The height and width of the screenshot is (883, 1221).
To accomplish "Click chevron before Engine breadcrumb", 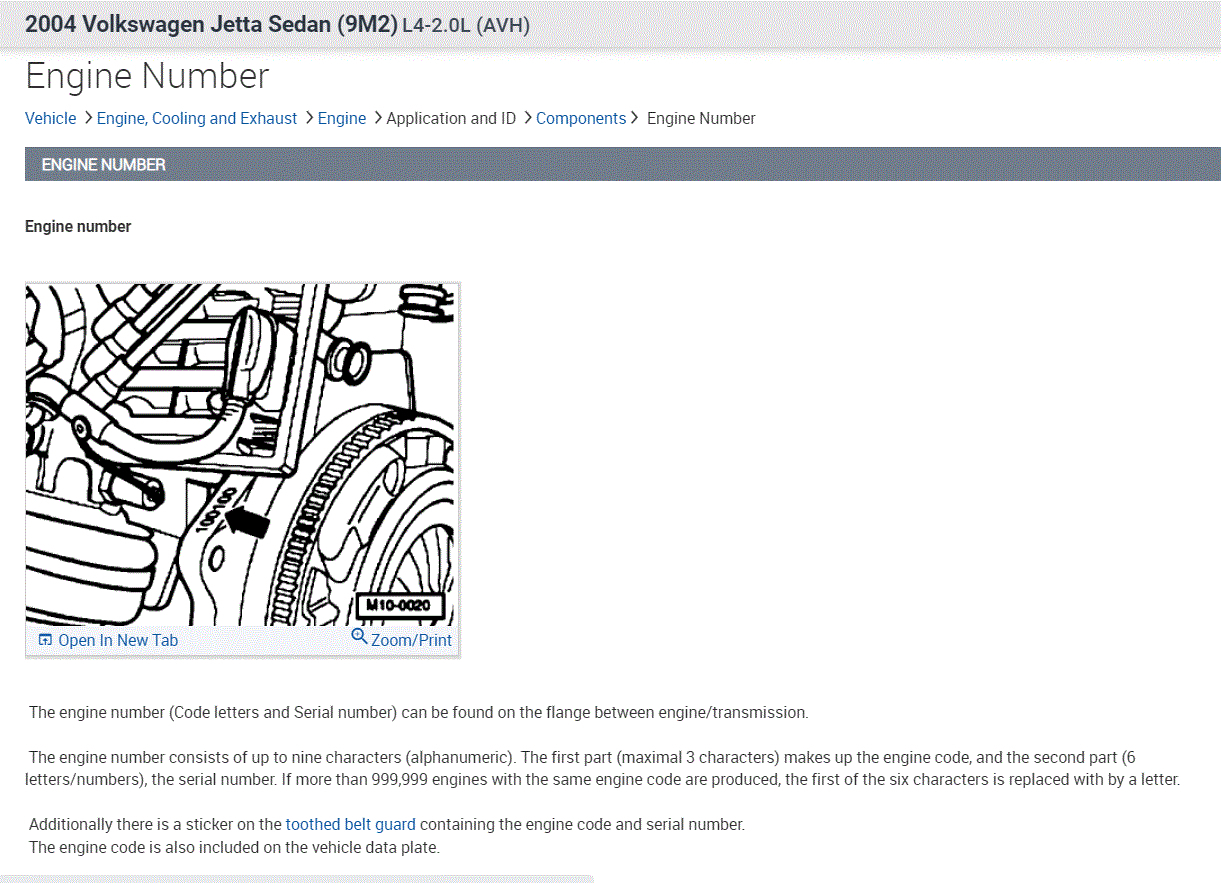I will (x=309, y=118).
